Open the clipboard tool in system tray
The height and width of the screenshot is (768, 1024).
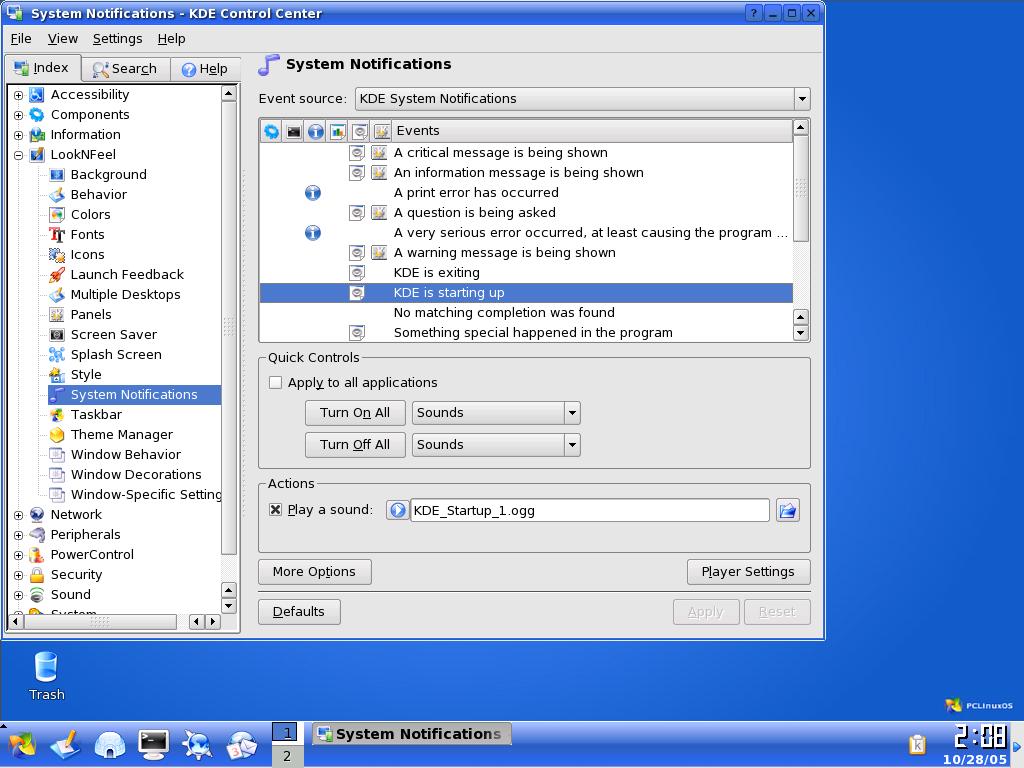918,744
